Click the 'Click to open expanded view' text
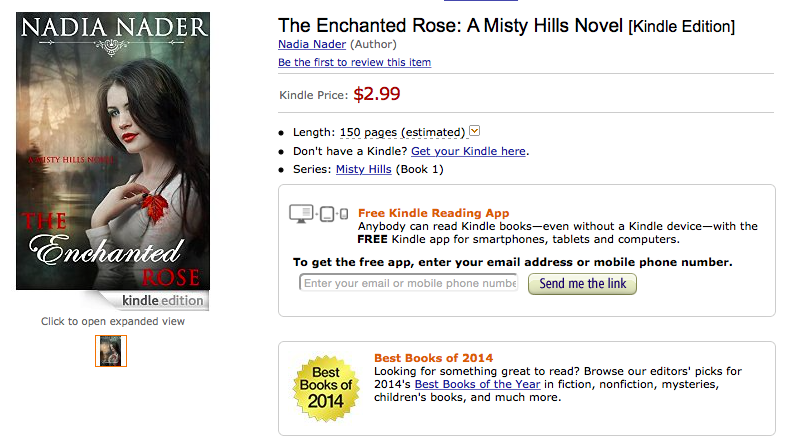The image size is (785, 446). pos(113,321)
